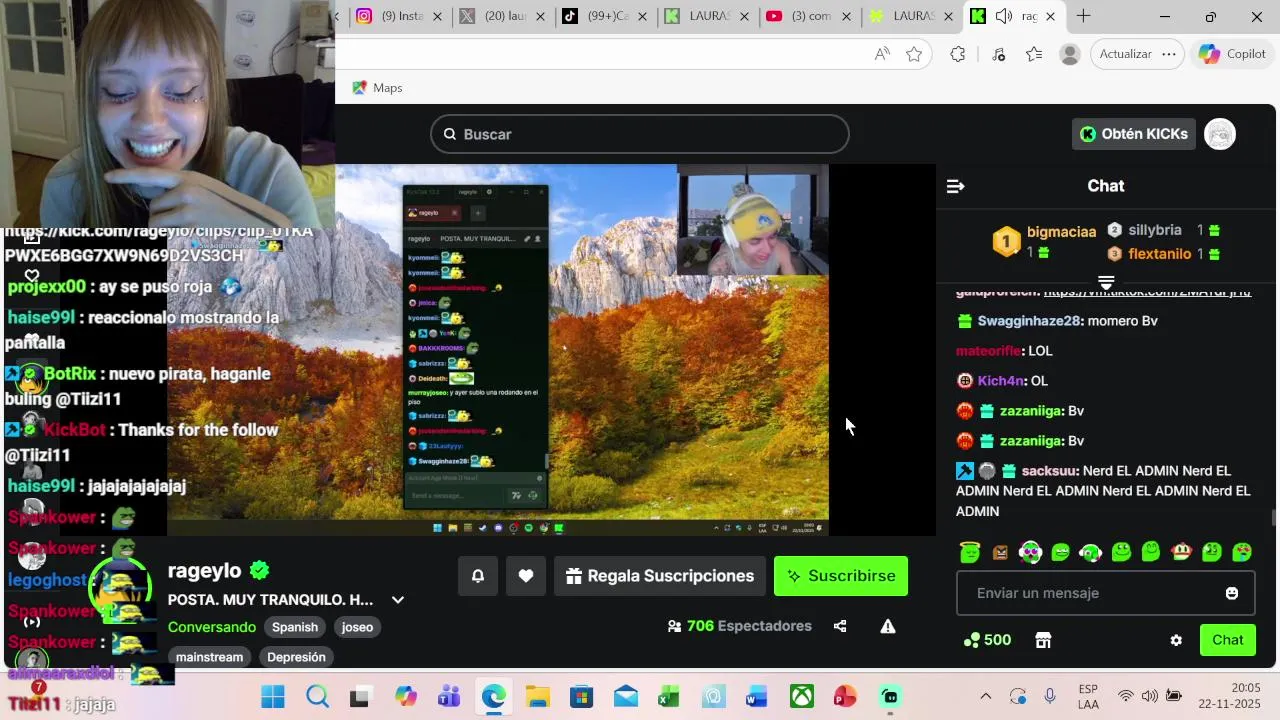Click bigmaciaa in the gift leaderboard
This screenshot has height=720, width=1280.
click(x=1061, y=232)
